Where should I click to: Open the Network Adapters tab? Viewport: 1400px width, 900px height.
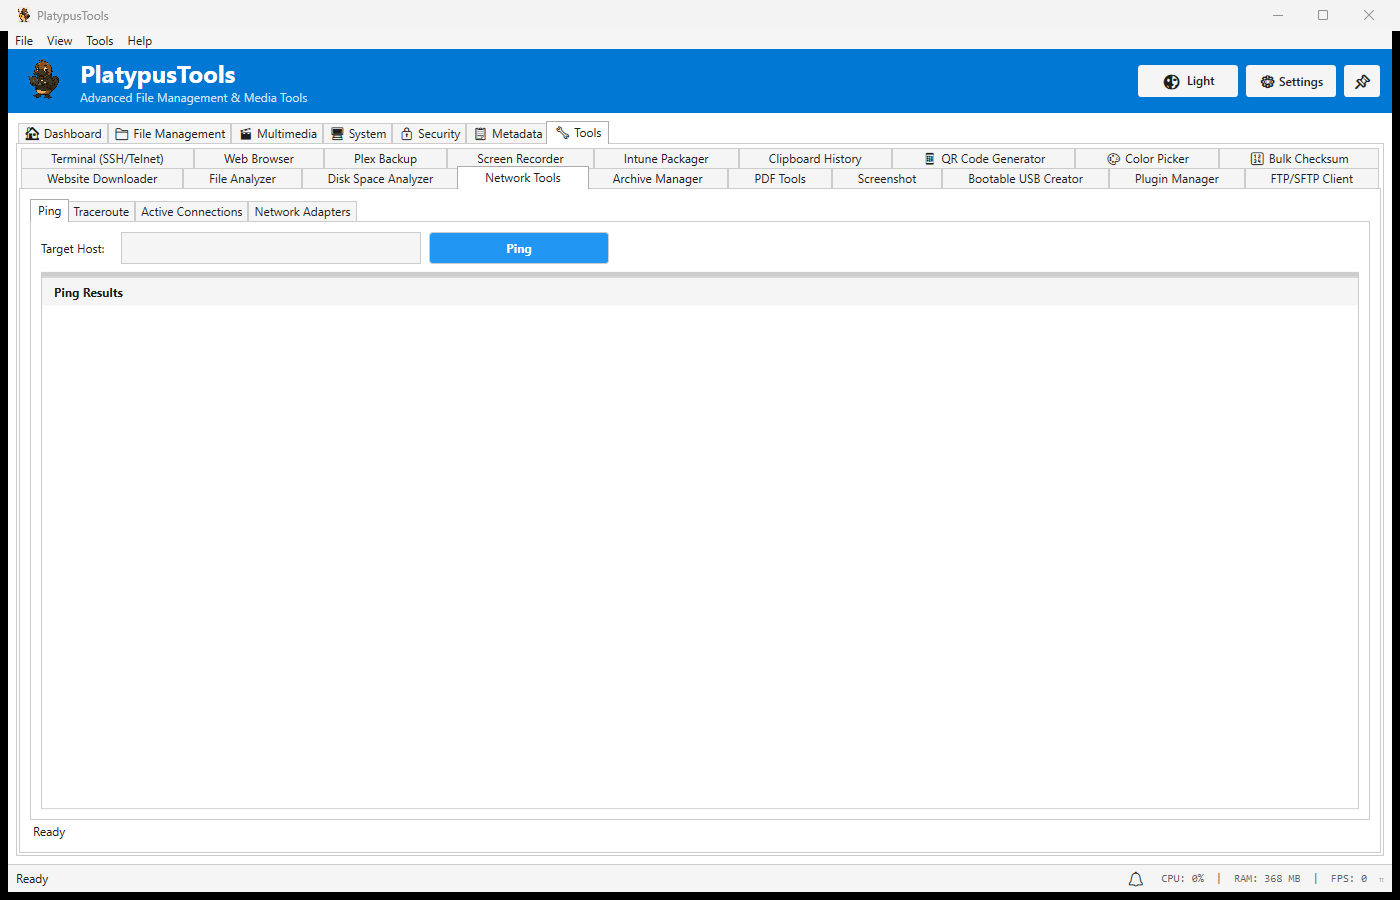(302, 211)
